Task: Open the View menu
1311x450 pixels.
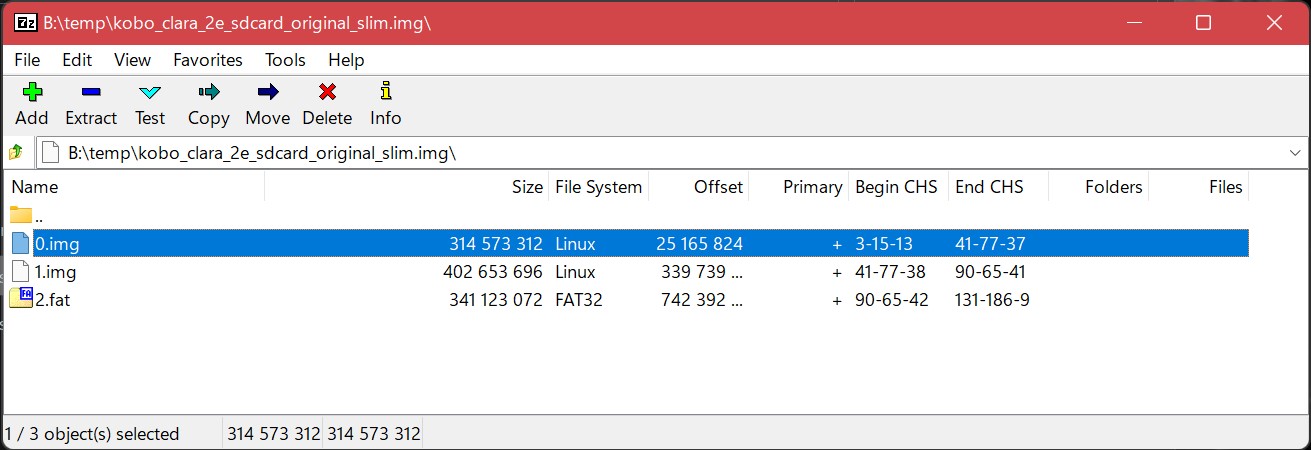Action: (x=133, y=60)
